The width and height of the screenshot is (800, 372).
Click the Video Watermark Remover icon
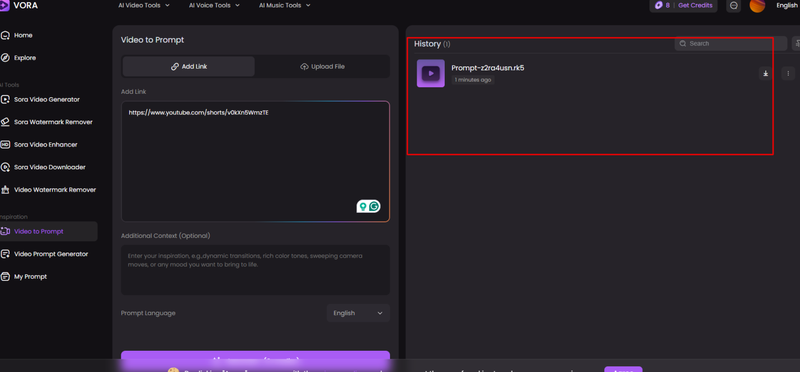[5, 190]
